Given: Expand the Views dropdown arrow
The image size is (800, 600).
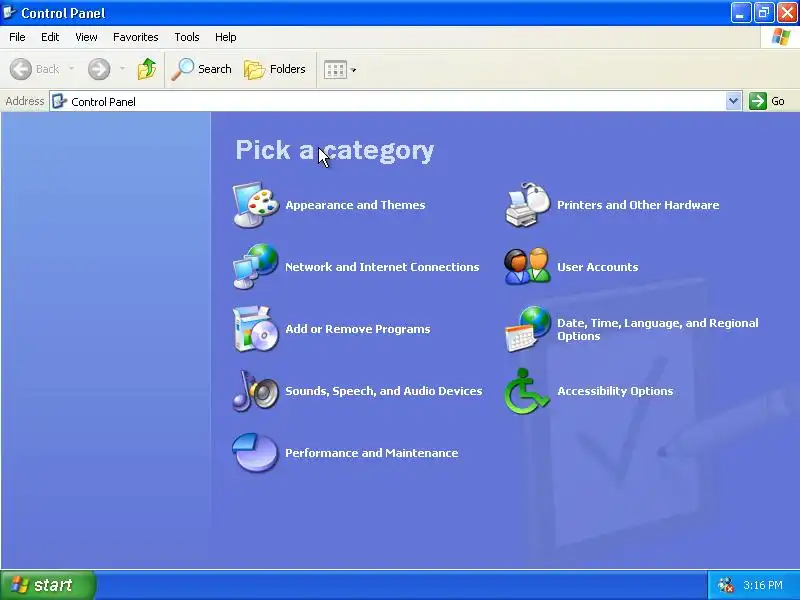Looking at the screenshot, I should click(354, 70).
